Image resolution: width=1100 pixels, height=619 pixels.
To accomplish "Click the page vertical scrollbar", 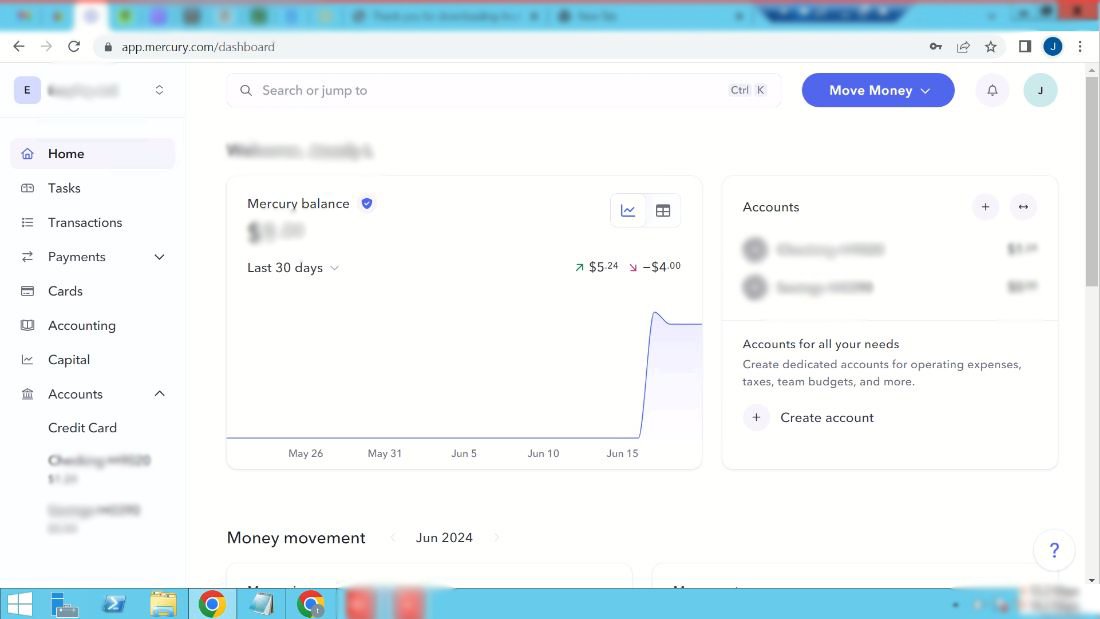I will coord(1092,181).
